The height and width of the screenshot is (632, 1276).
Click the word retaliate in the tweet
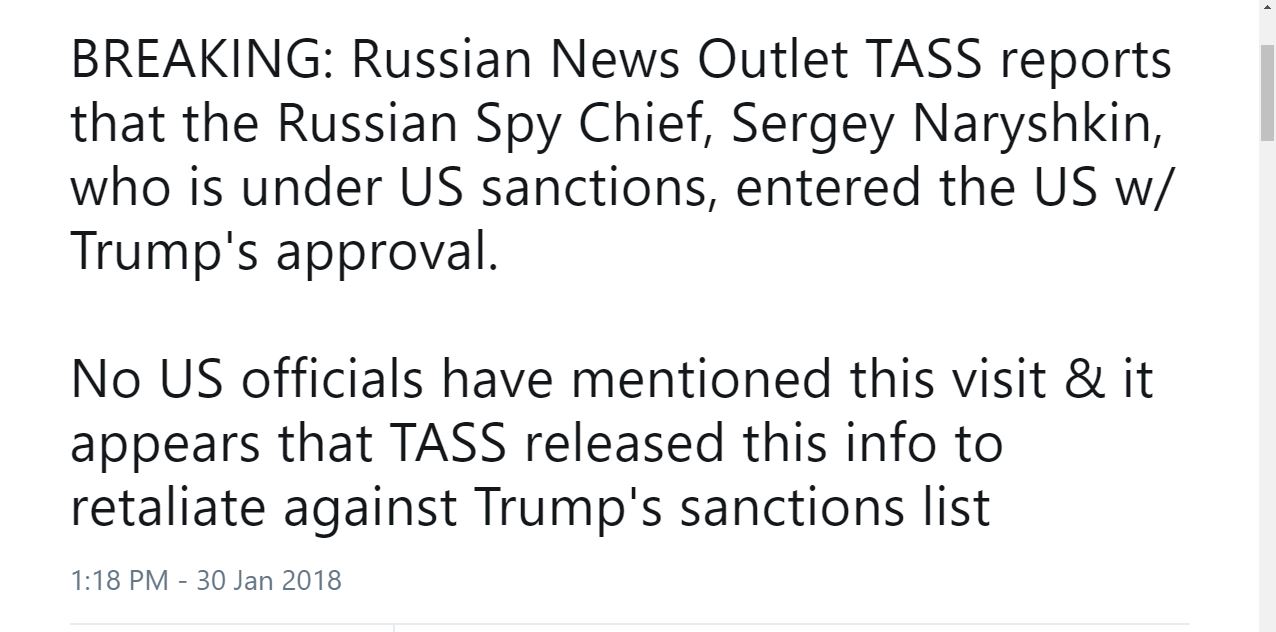pos(168,505)
